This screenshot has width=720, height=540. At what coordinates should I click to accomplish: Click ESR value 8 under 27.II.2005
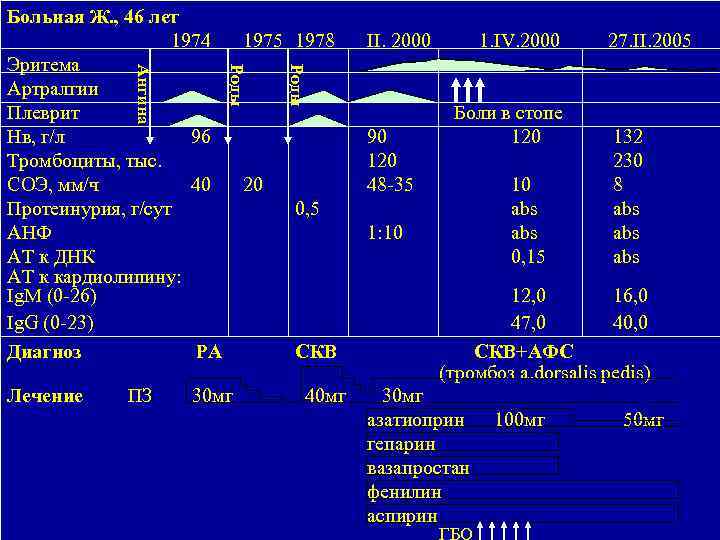(x=618, y=185)
